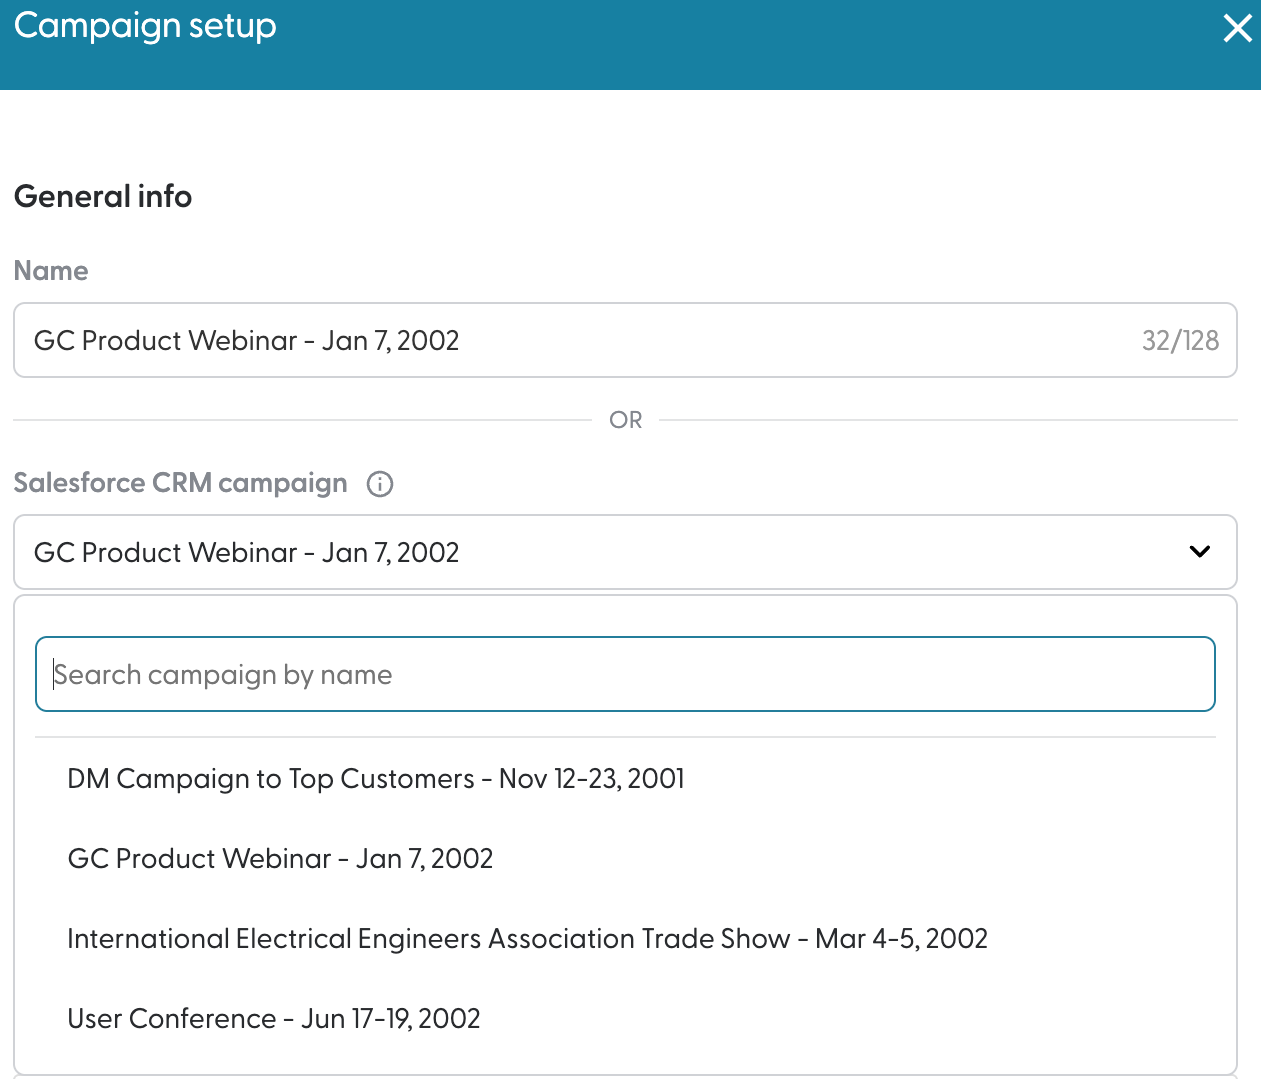The image size is (1261, 1079).
Task: Click the General info heading
Action: point(103,196)
